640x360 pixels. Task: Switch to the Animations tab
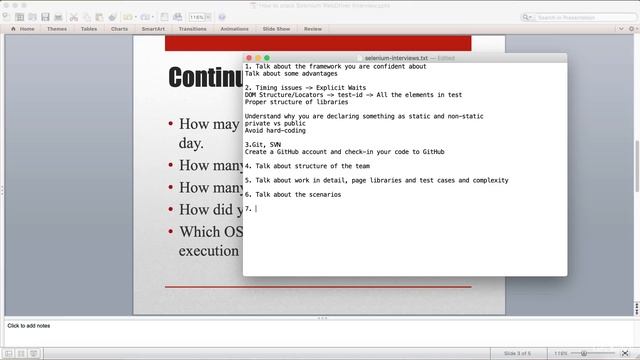tap(234, 29)
